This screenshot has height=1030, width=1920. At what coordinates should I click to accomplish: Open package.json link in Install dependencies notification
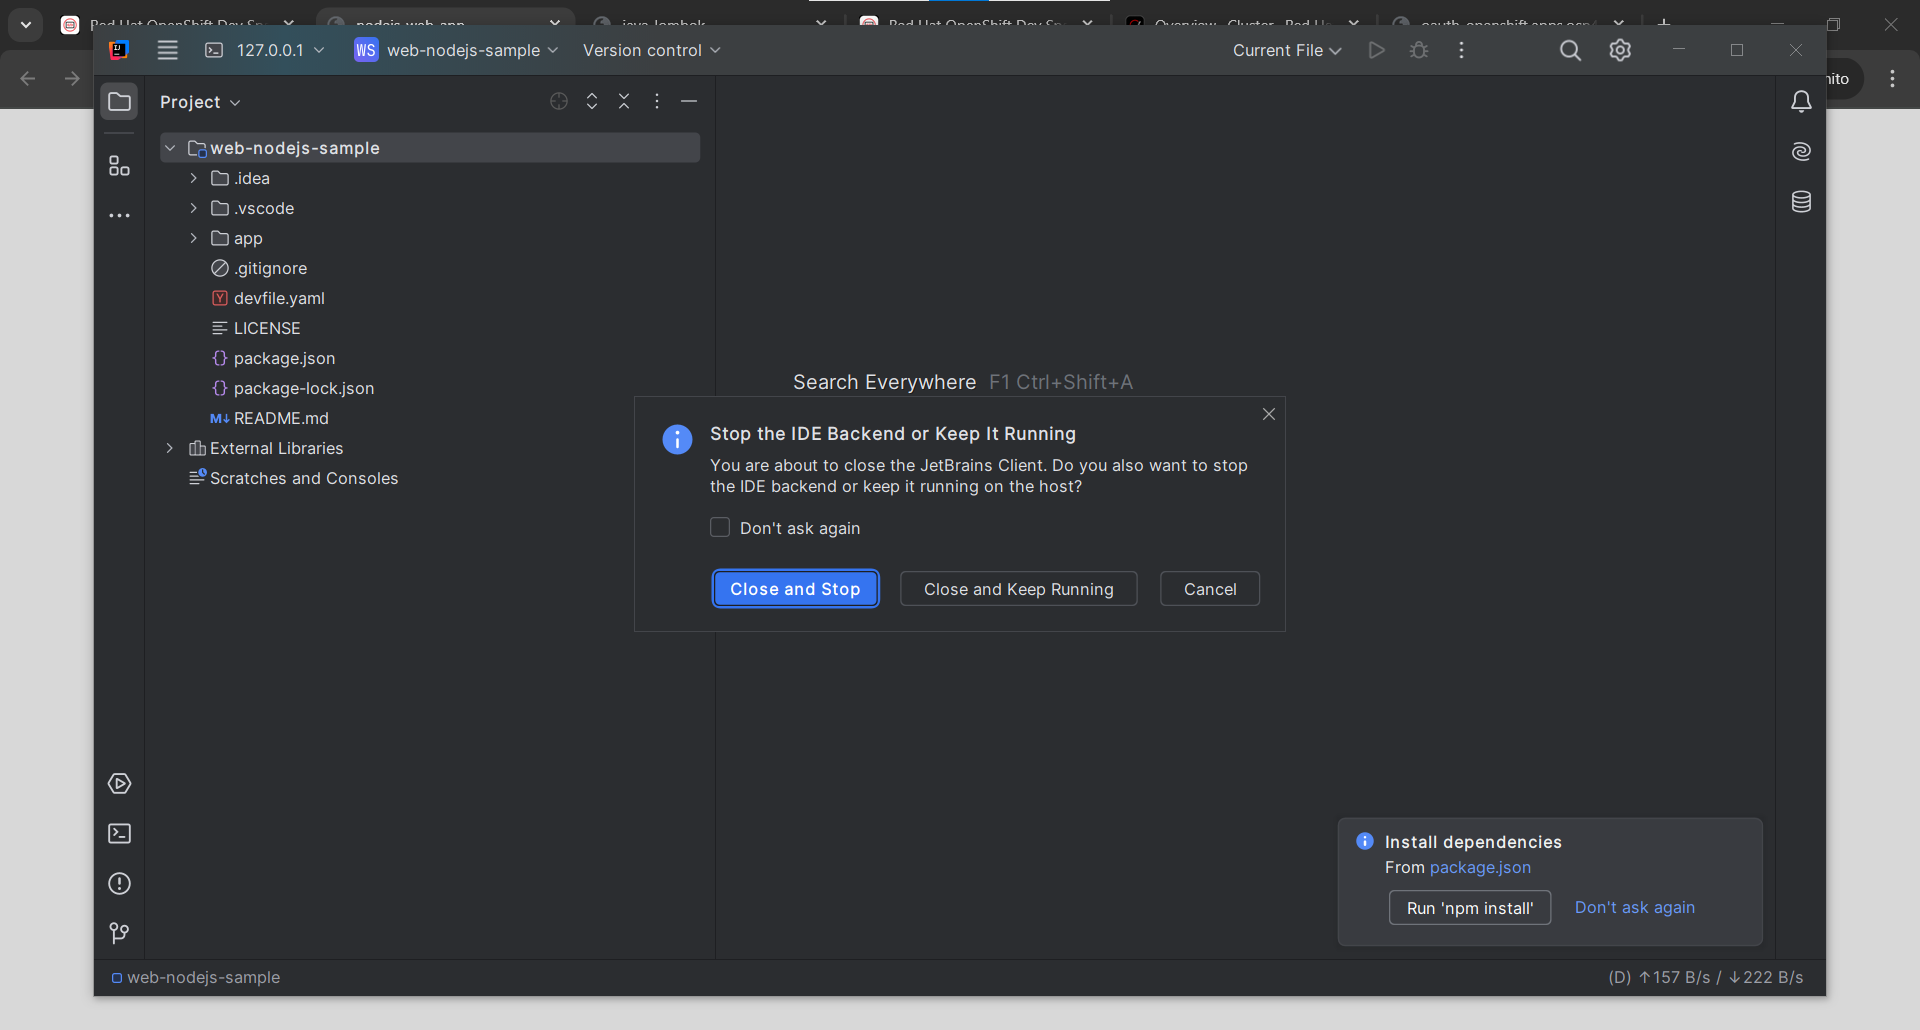pos(1480,868)
